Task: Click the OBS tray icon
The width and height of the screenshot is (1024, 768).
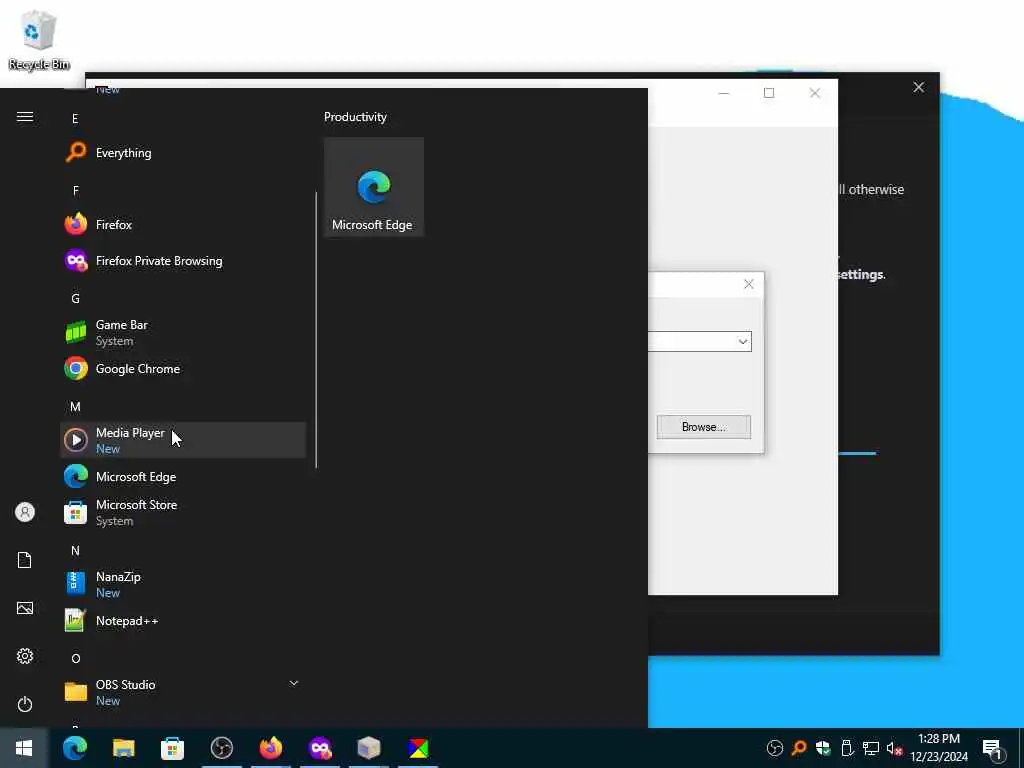Action: (775, 748)
